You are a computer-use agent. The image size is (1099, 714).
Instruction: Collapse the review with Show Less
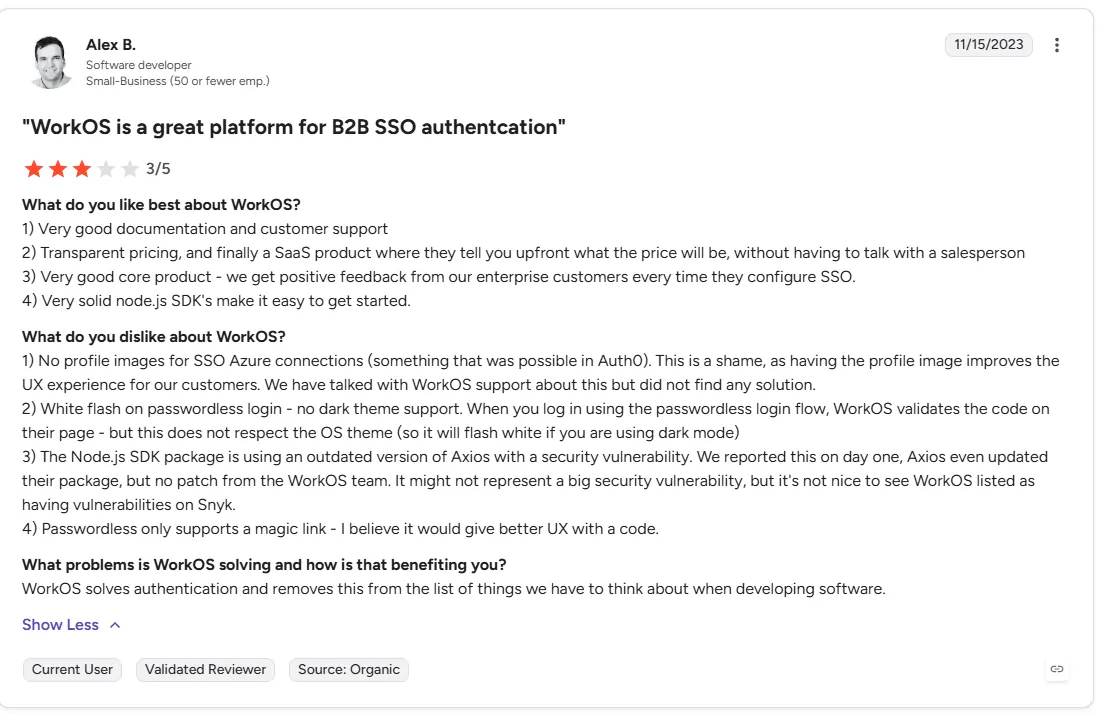coord(71,624)
